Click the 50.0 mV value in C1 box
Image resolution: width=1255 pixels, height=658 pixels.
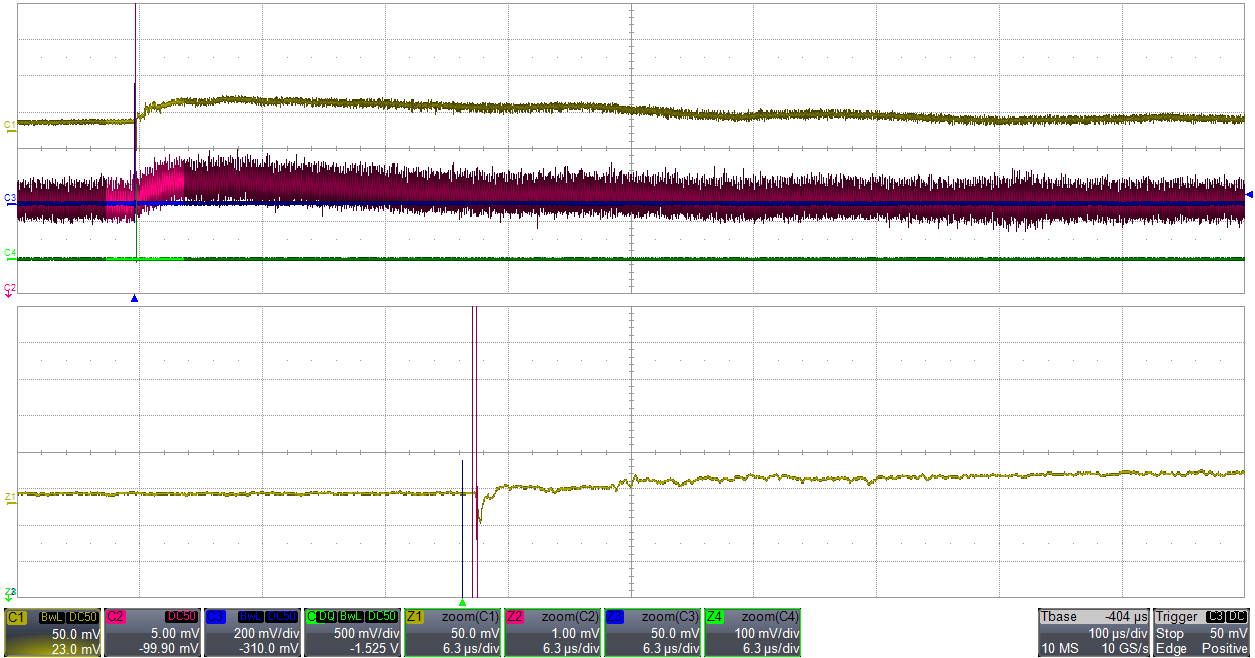78,634
